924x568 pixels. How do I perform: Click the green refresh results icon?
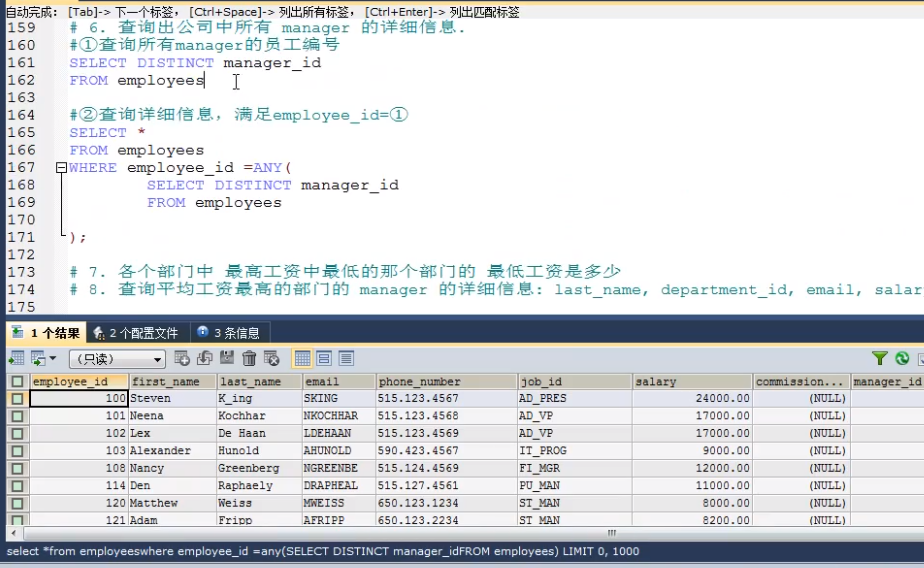coord(902,358)
